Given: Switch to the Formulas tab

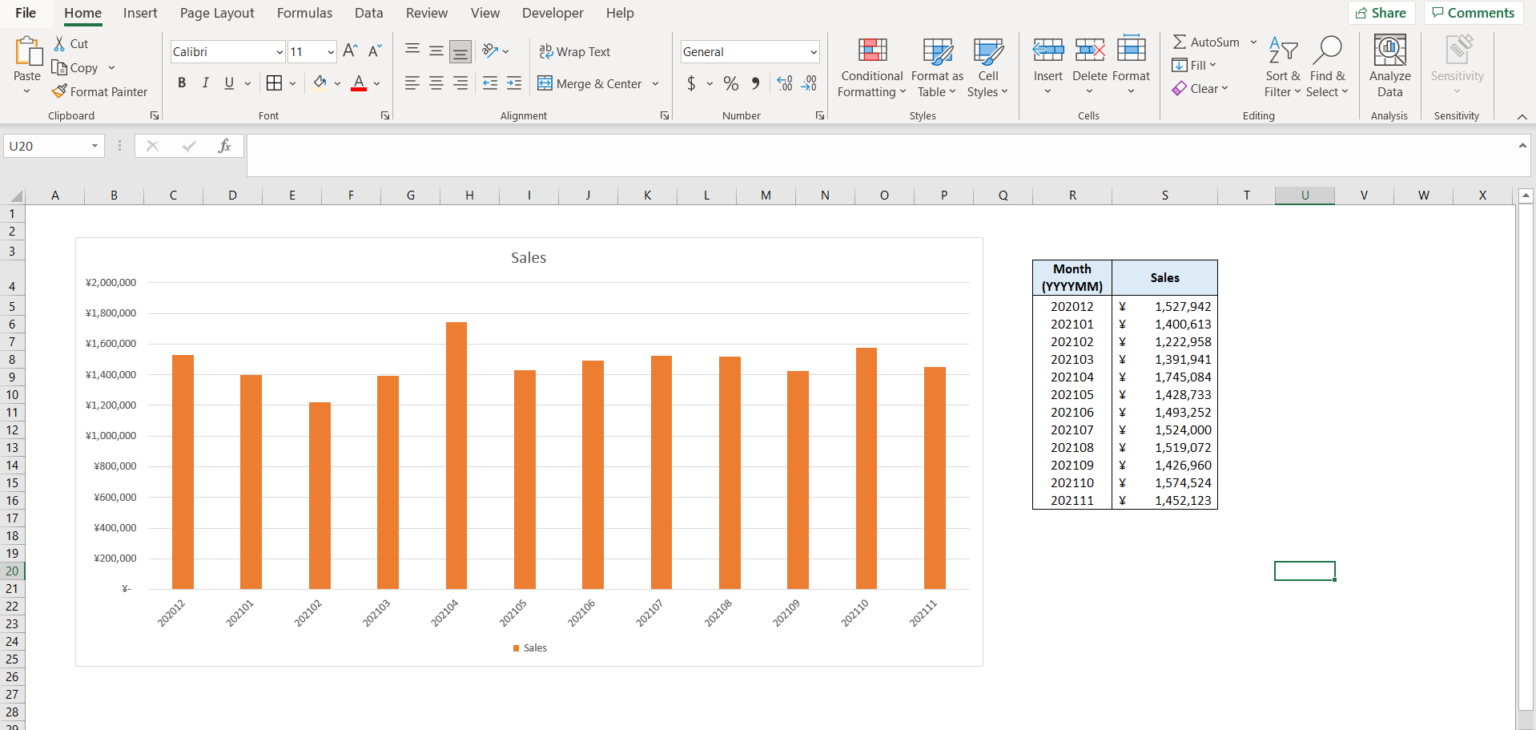Looking at the screenshot, I should pyautogui.click(x=304, y=13).
